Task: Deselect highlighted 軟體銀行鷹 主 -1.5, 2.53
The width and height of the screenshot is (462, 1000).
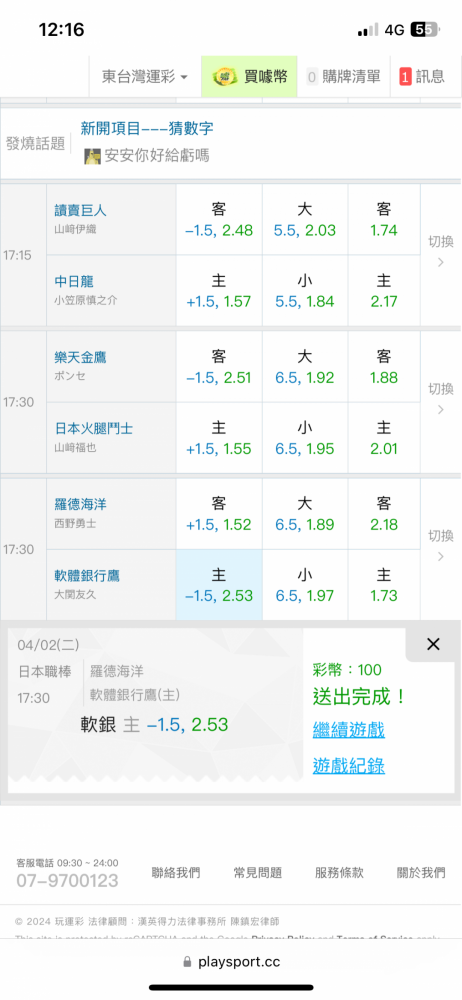Action: [x=219, y=585]
